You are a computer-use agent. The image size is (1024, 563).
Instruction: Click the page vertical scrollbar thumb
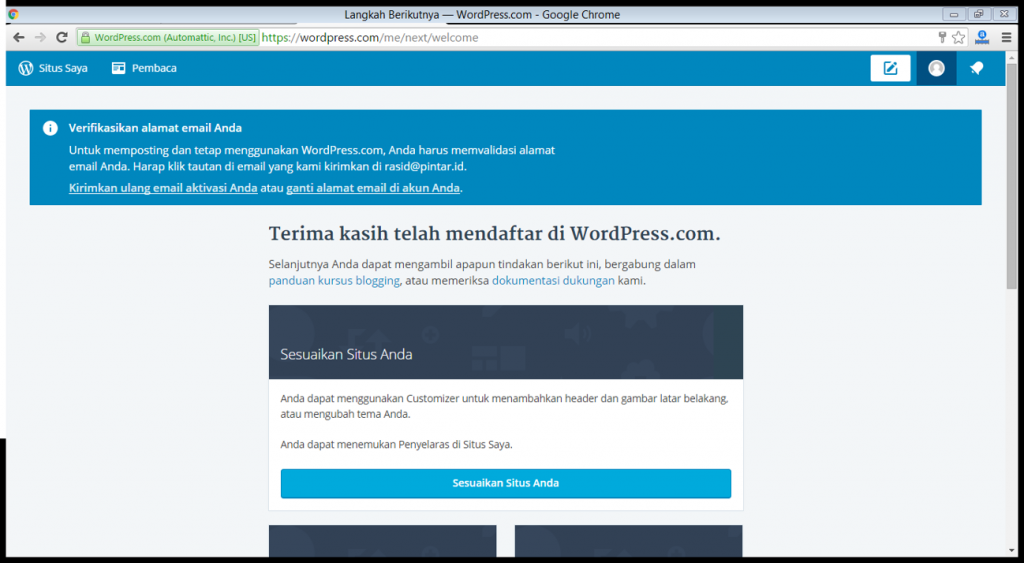point(1012,176)
